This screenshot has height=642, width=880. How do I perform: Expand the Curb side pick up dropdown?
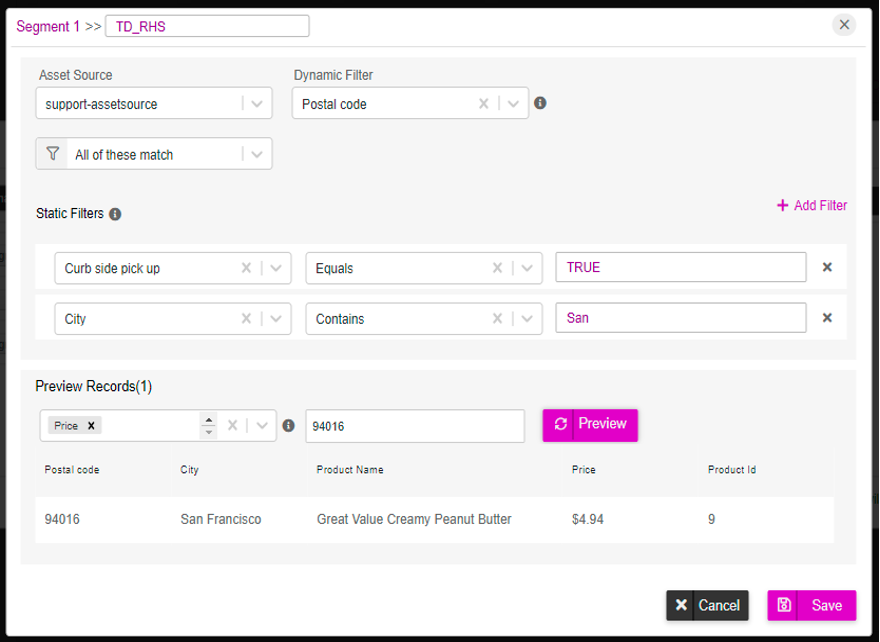click(276, 268)
